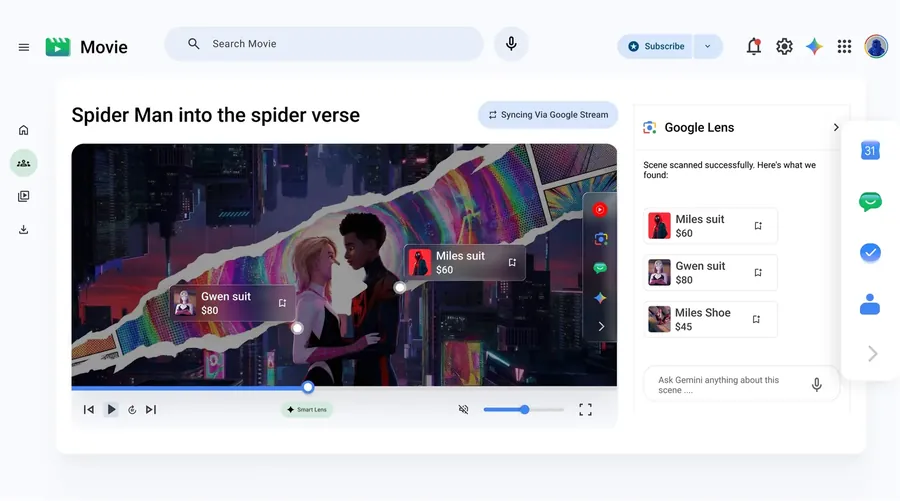Open the Tasks checkmark side icon

pos(870,253)
